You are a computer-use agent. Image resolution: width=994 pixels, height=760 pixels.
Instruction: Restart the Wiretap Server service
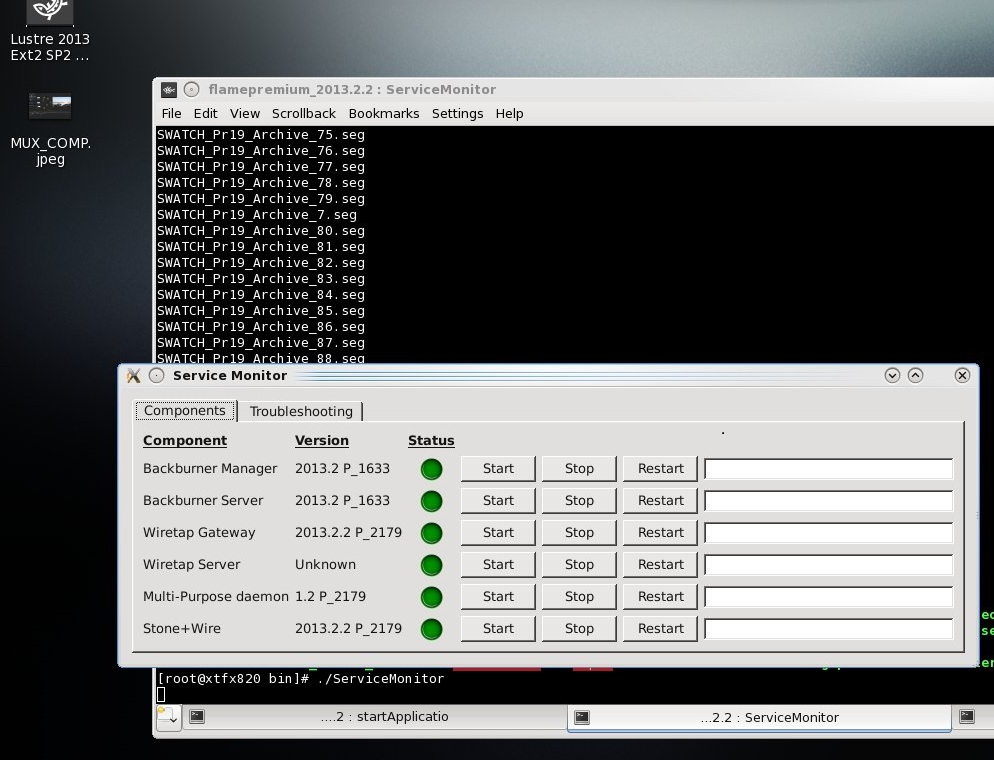pyautogui.click(x=660, y=565)
